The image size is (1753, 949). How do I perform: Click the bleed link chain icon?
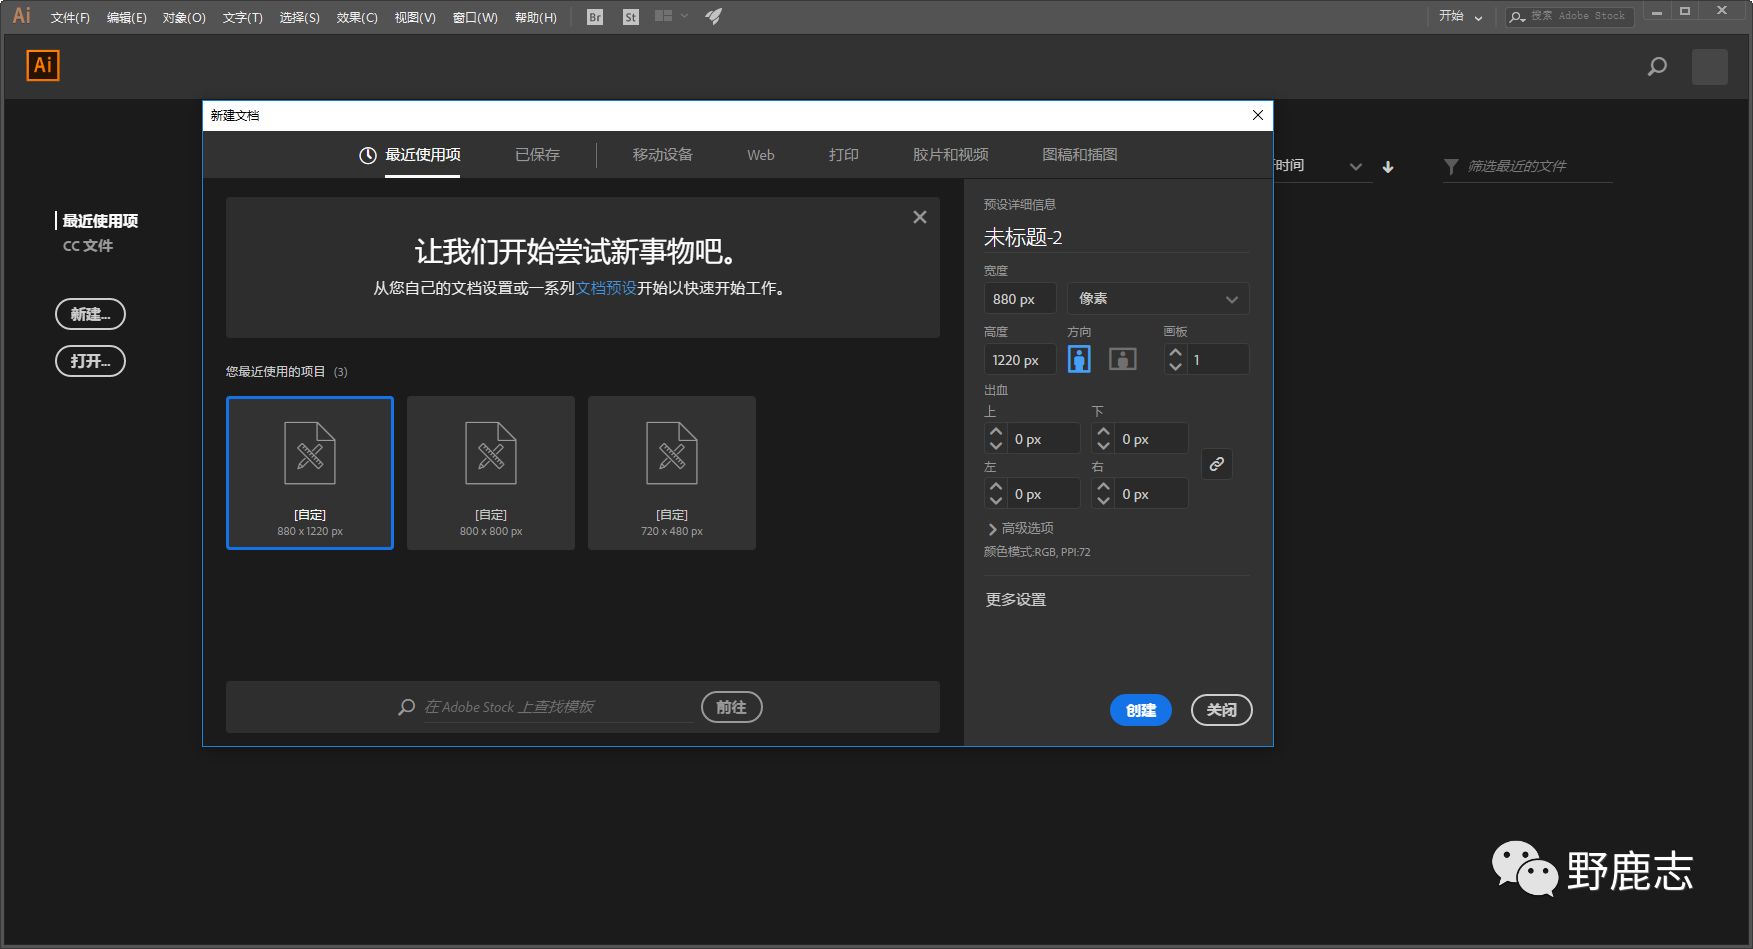(x=1216, y=464)
